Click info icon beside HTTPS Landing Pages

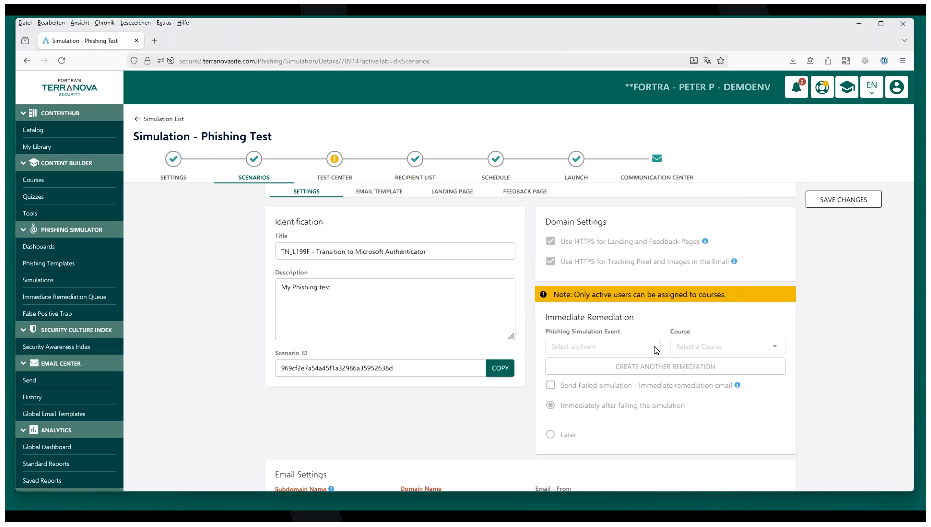pyautogui.click(x=705, y=241)
